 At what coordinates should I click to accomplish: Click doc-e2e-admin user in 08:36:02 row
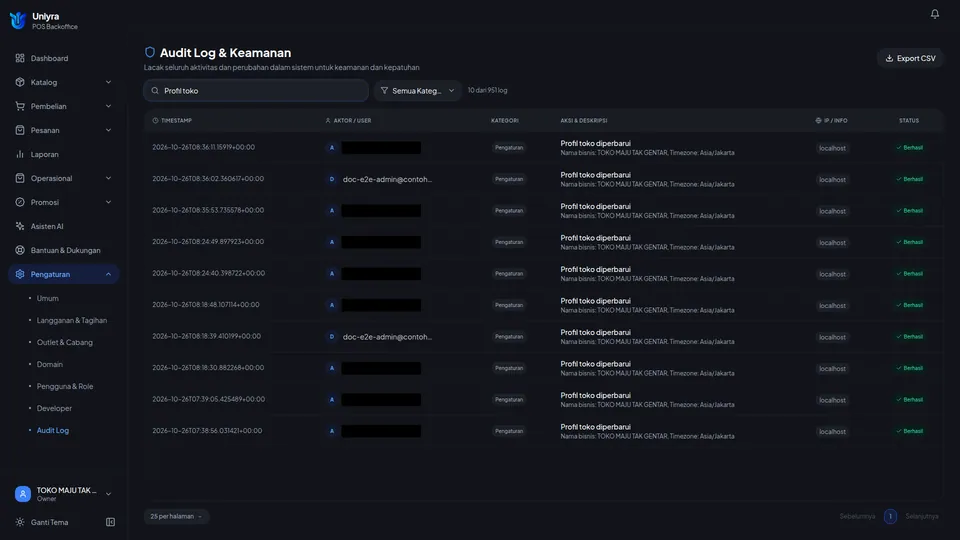[x=387, y=179]
